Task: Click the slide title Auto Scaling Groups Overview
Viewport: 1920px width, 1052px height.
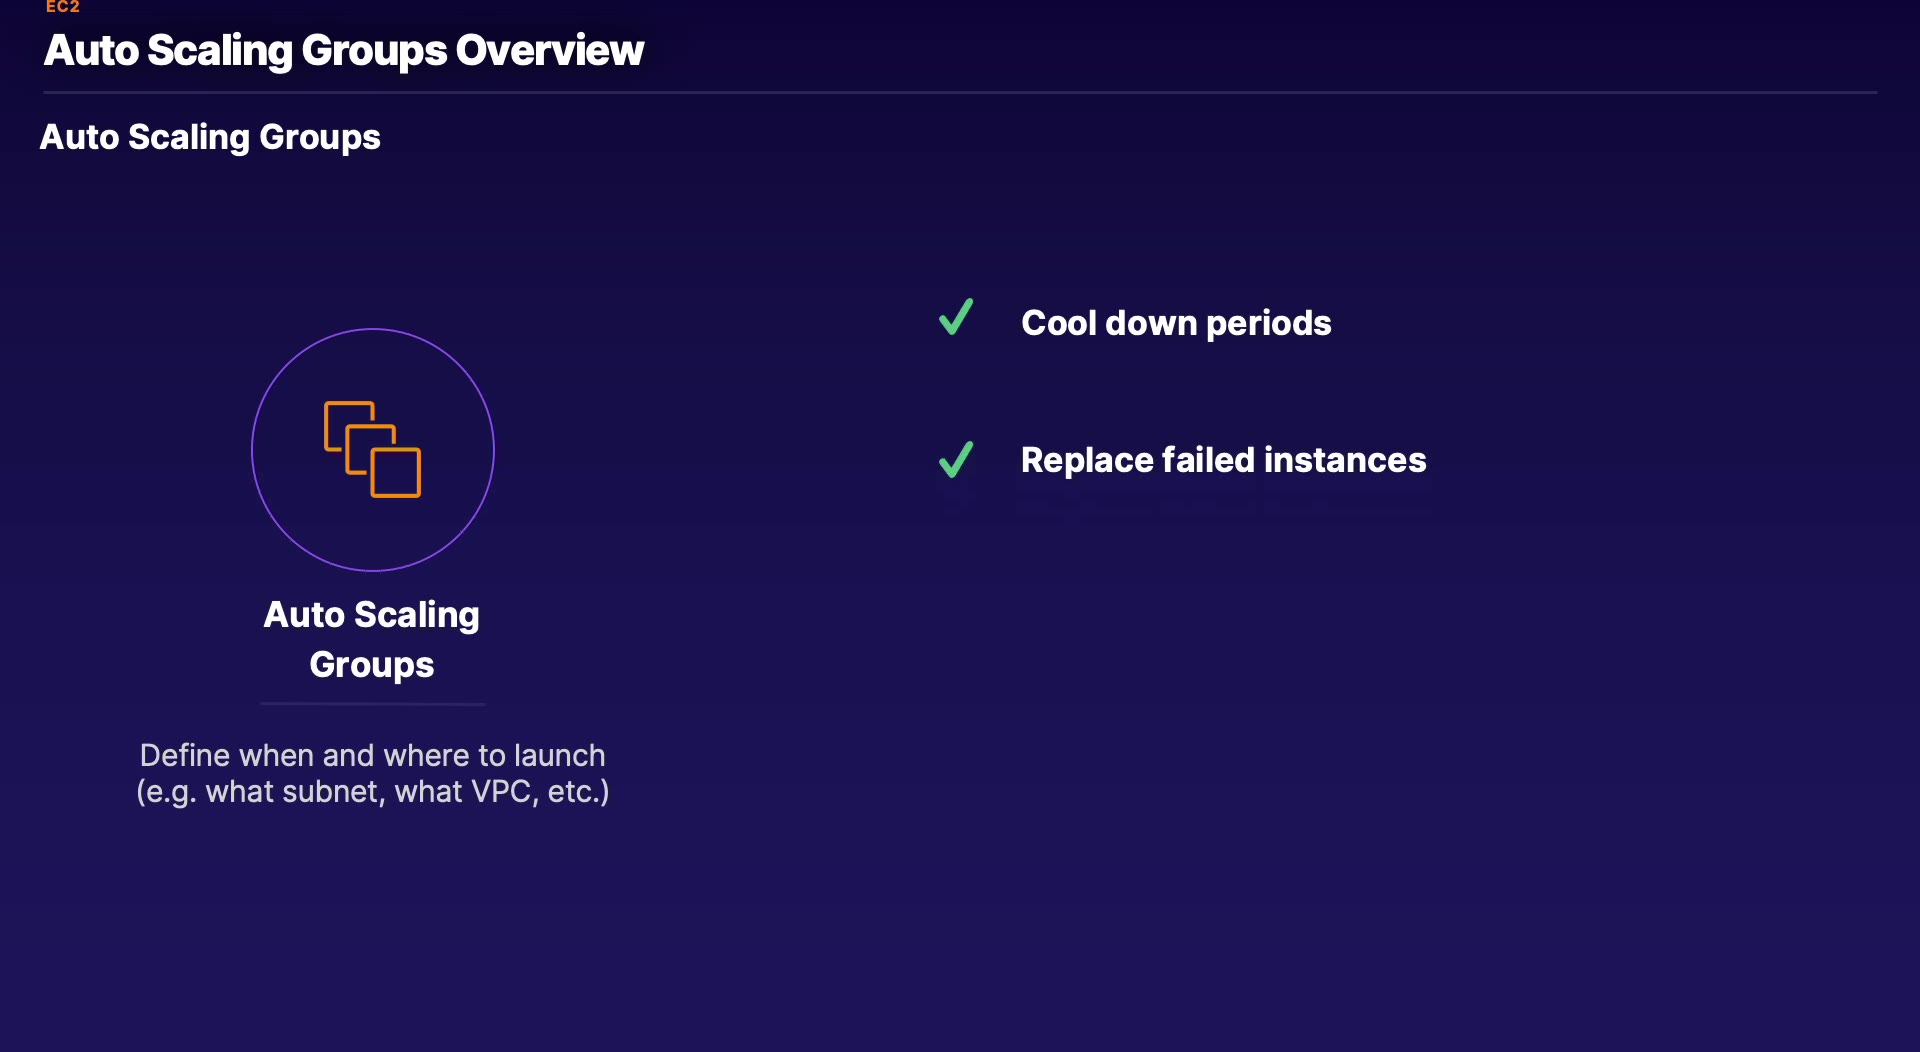Action: click(343, 51)
